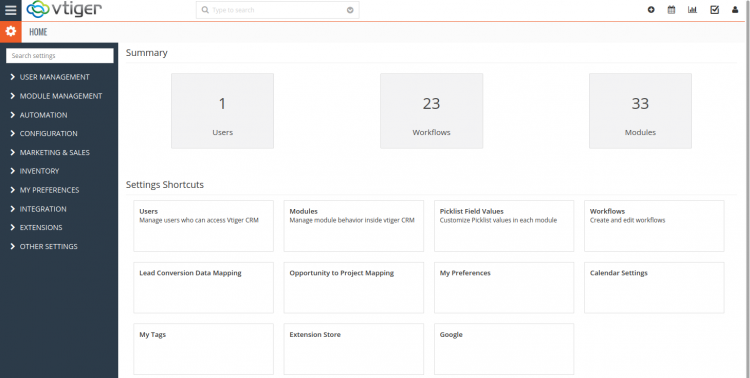Click the vtiger logo
The height and width of the screenshot is (378, 750).
coord(64,10)
